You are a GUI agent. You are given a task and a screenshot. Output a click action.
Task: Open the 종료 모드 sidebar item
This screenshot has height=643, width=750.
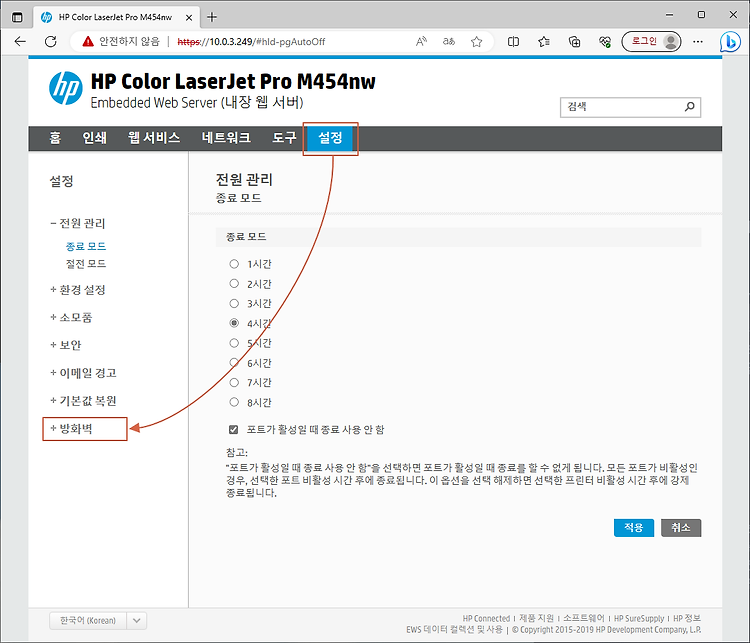(x=86, y=246)
